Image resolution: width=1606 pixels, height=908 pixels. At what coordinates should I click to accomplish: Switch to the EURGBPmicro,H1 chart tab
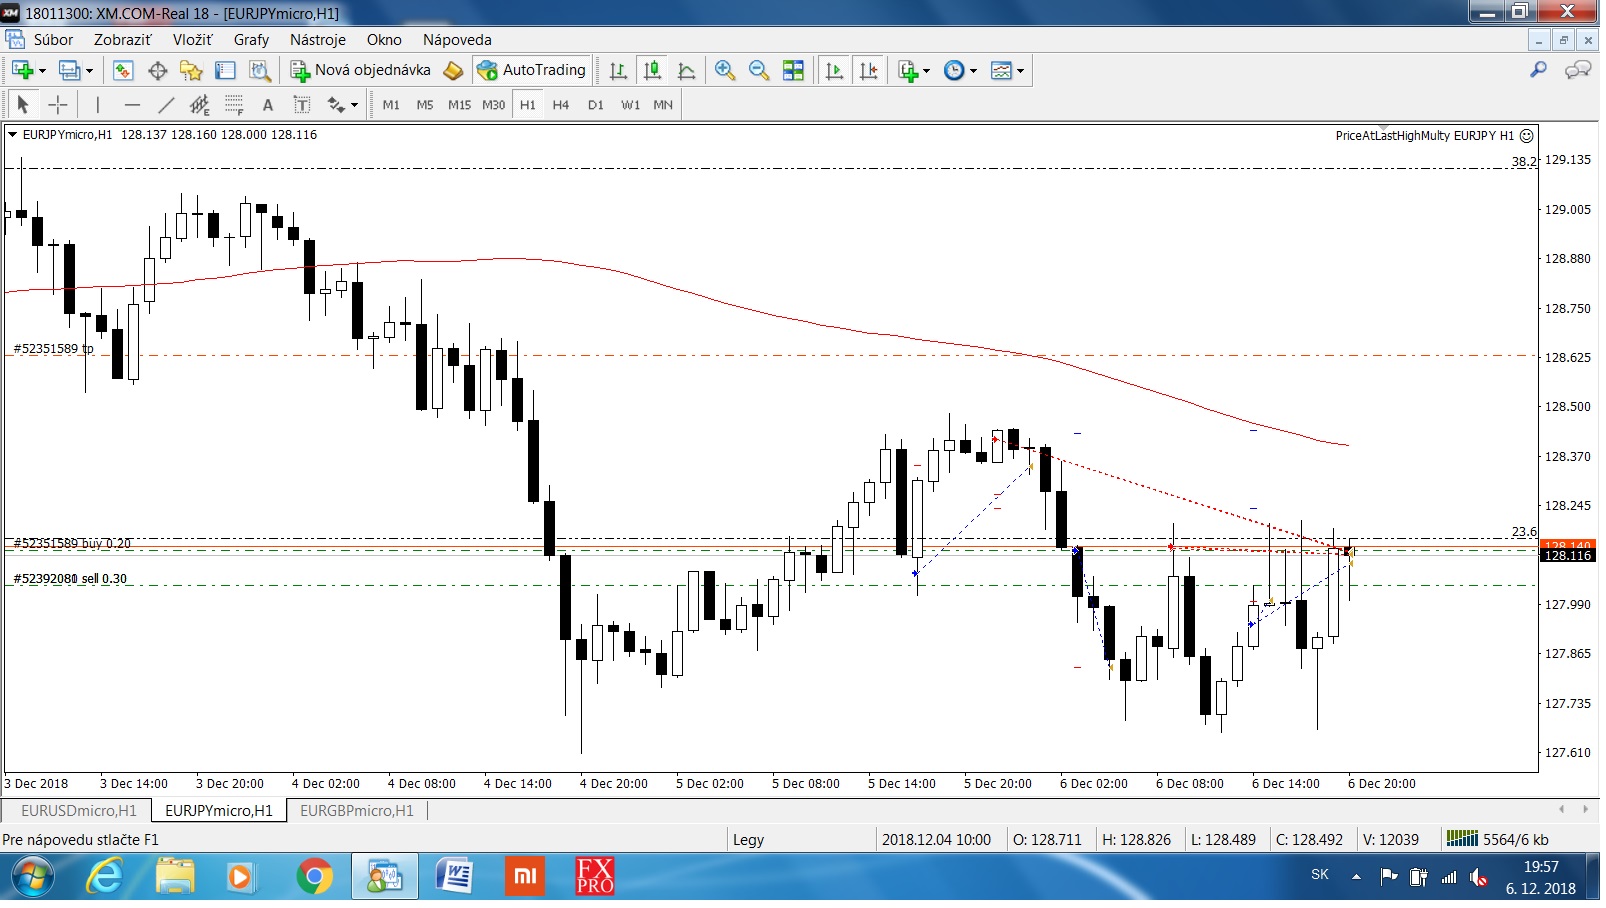tap(356, 811)
